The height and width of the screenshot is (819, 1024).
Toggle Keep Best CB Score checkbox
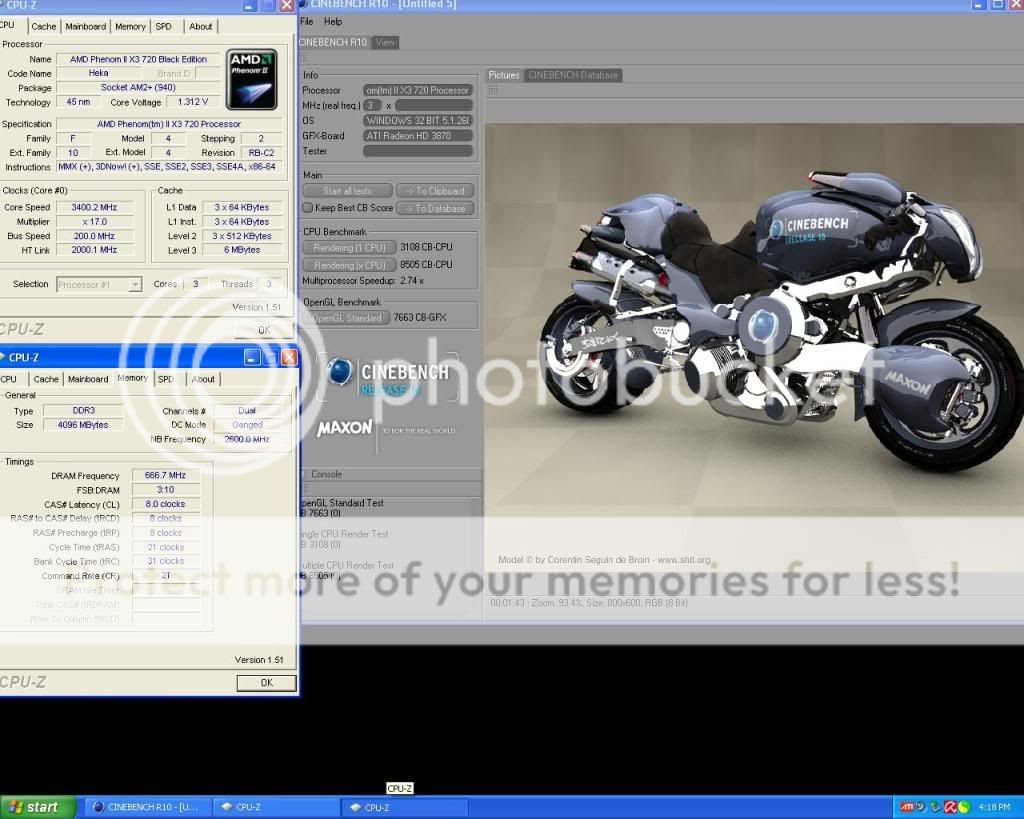click(x=308, y=208)
